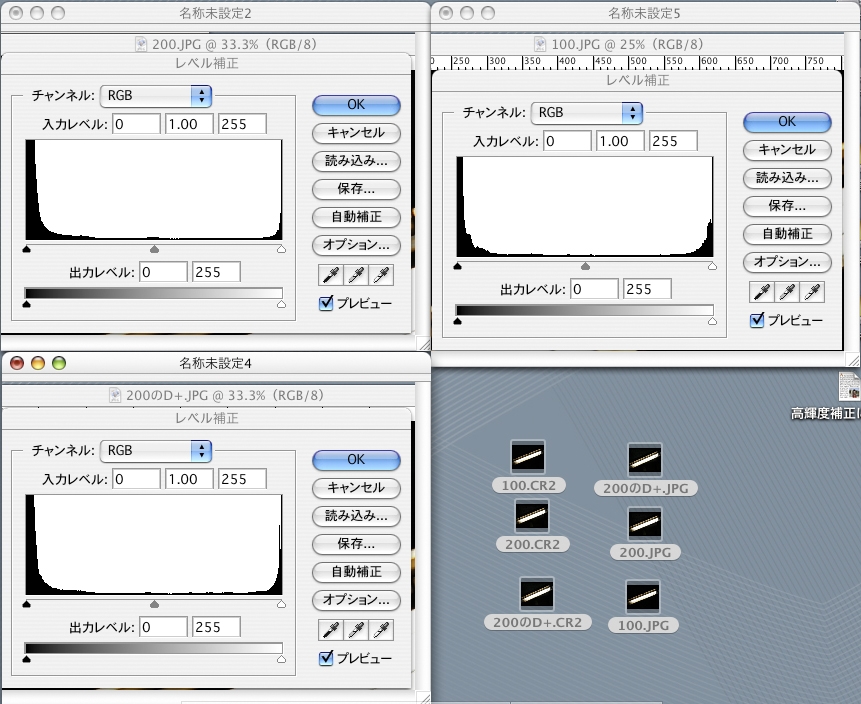Screen dimensions: 861x704
Task: Click input black slider in 200.JPG histogram
Action: (x=26, y=249)
